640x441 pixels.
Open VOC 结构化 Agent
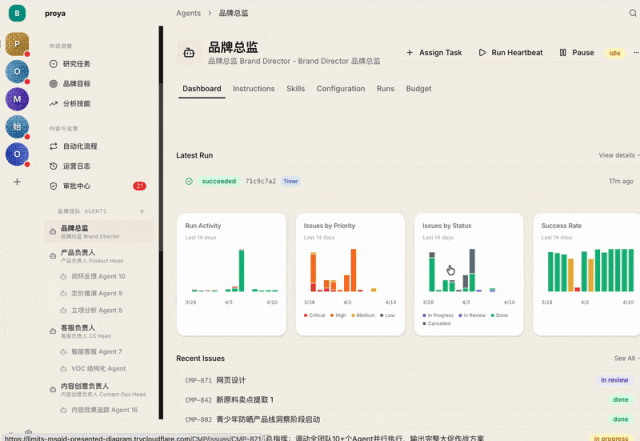click(x=98, y=369)
